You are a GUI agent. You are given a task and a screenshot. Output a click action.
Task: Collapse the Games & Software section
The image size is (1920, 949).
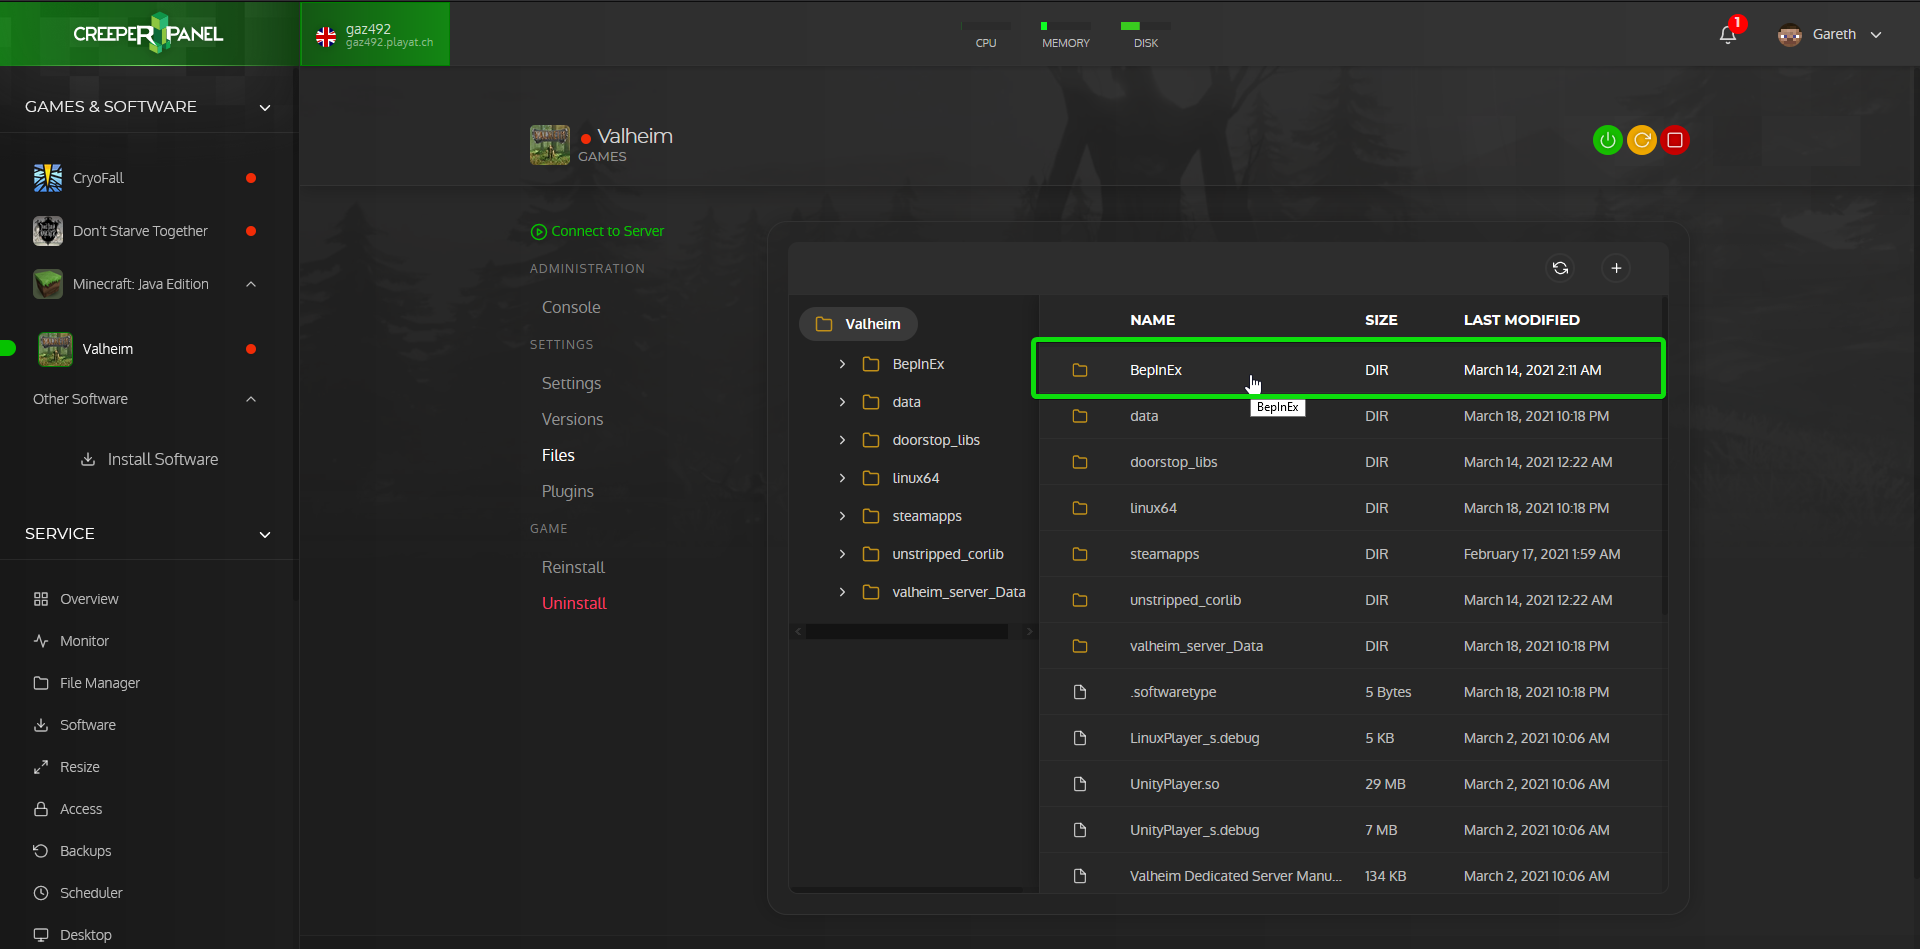265,108
